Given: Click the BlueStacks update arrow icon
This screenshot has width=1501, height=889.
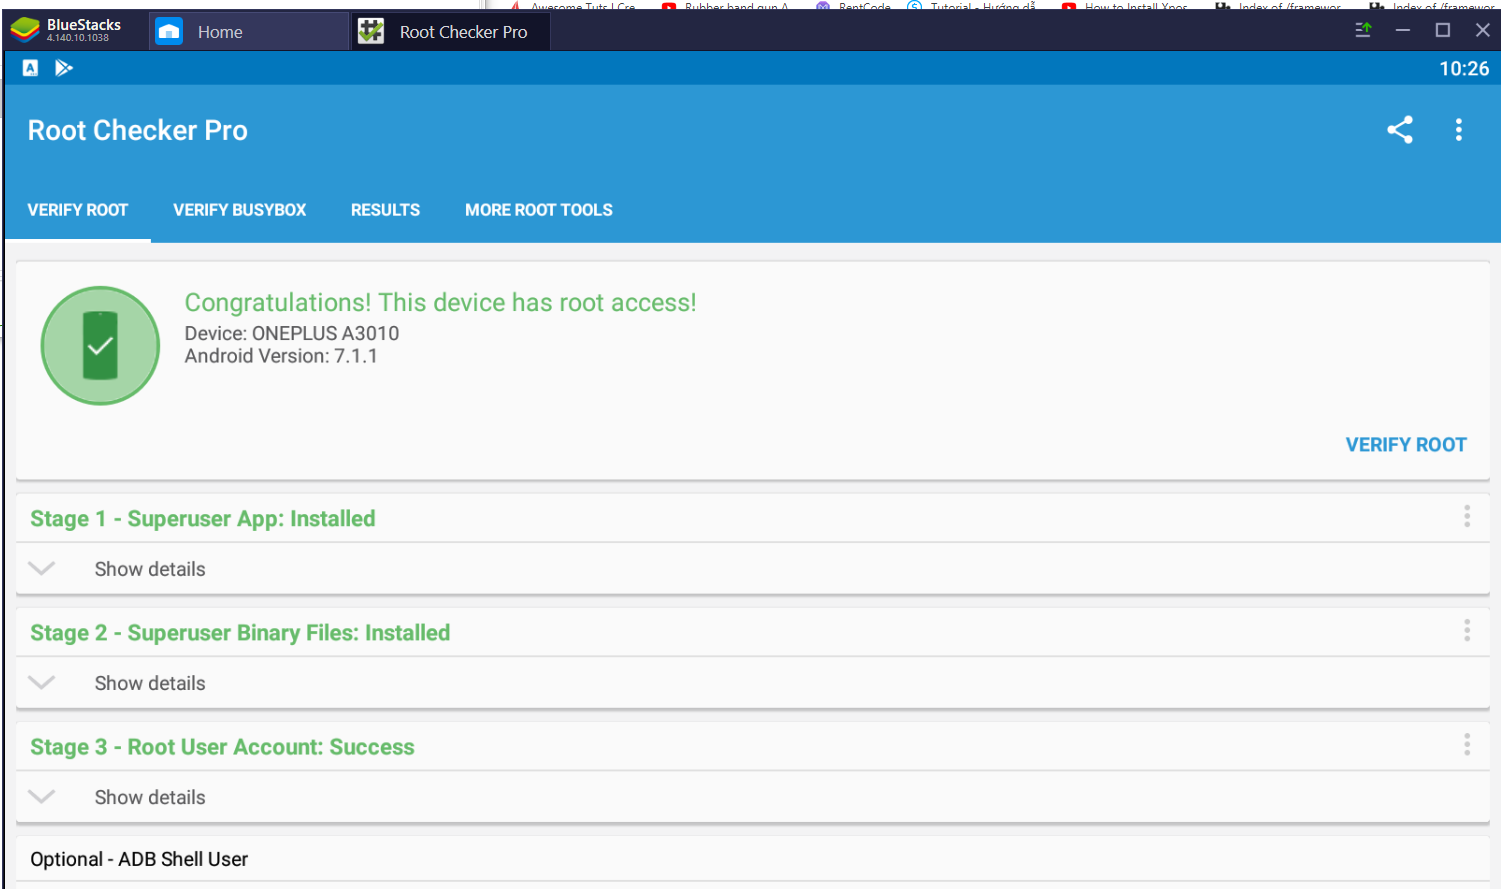Looking at the screenshot, I should coord(1363,31).
